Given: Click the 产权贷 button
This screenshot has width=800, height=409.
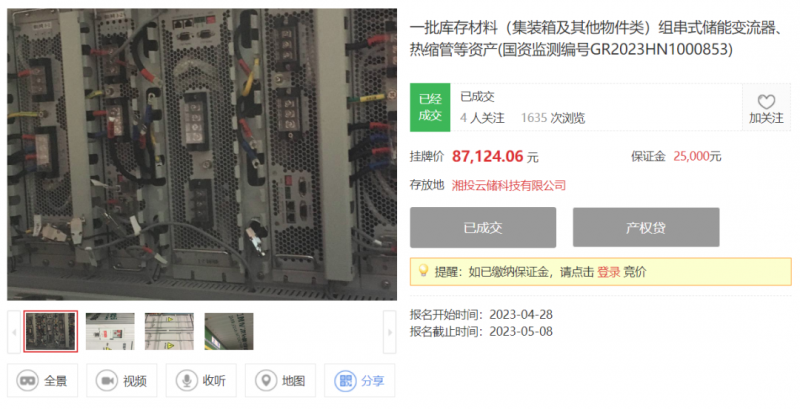Looking at the screenshot, I should pos(646,227).
